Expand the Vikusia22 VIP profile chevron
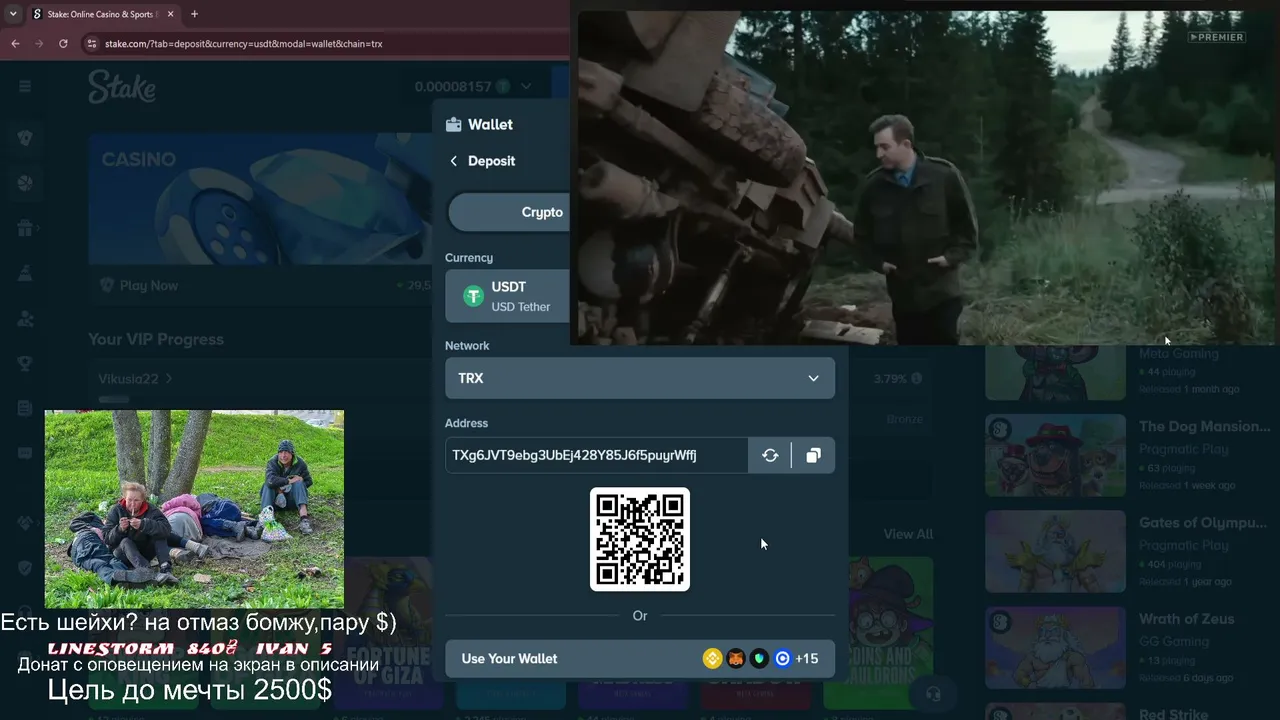 tap(169, 379)
